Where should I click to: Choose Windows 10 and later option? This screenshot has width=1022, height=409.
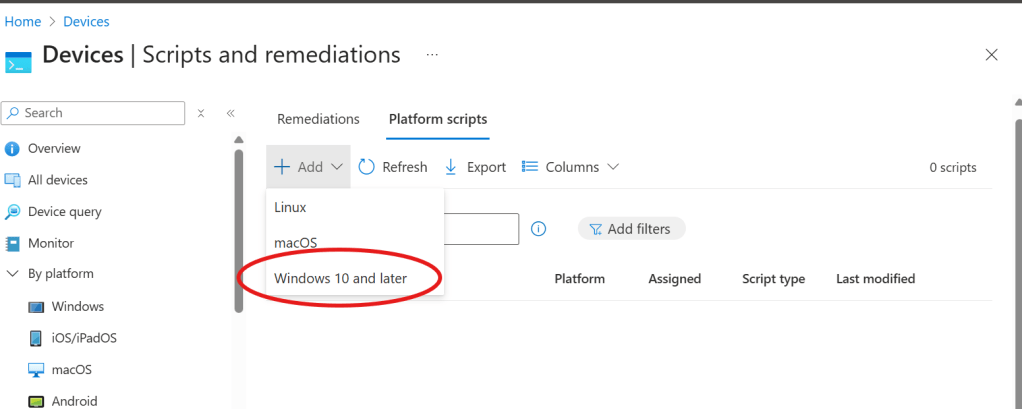[340, 278]
